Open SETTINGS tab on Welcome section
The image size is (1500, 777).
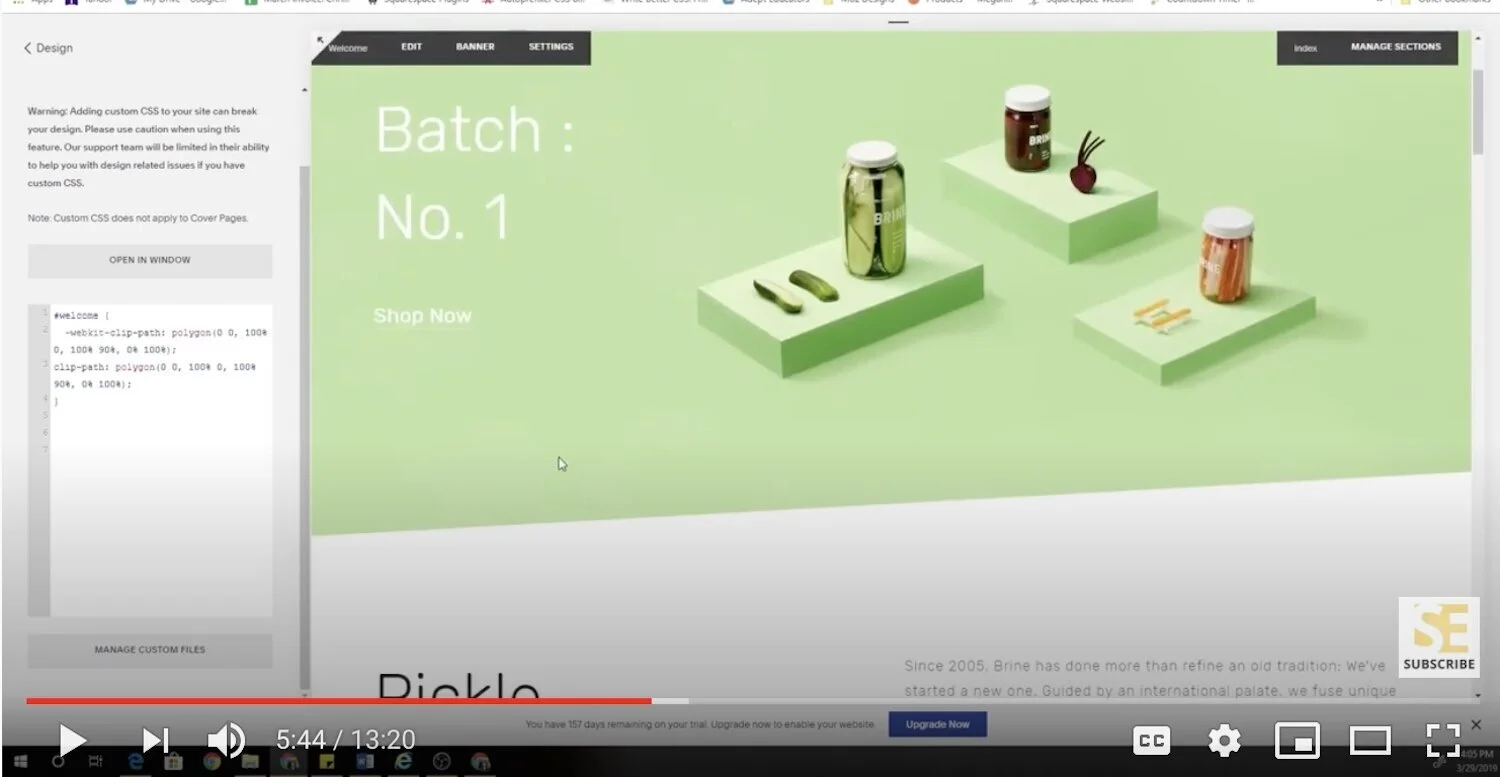pyautogui.click(x=551, y=47)
